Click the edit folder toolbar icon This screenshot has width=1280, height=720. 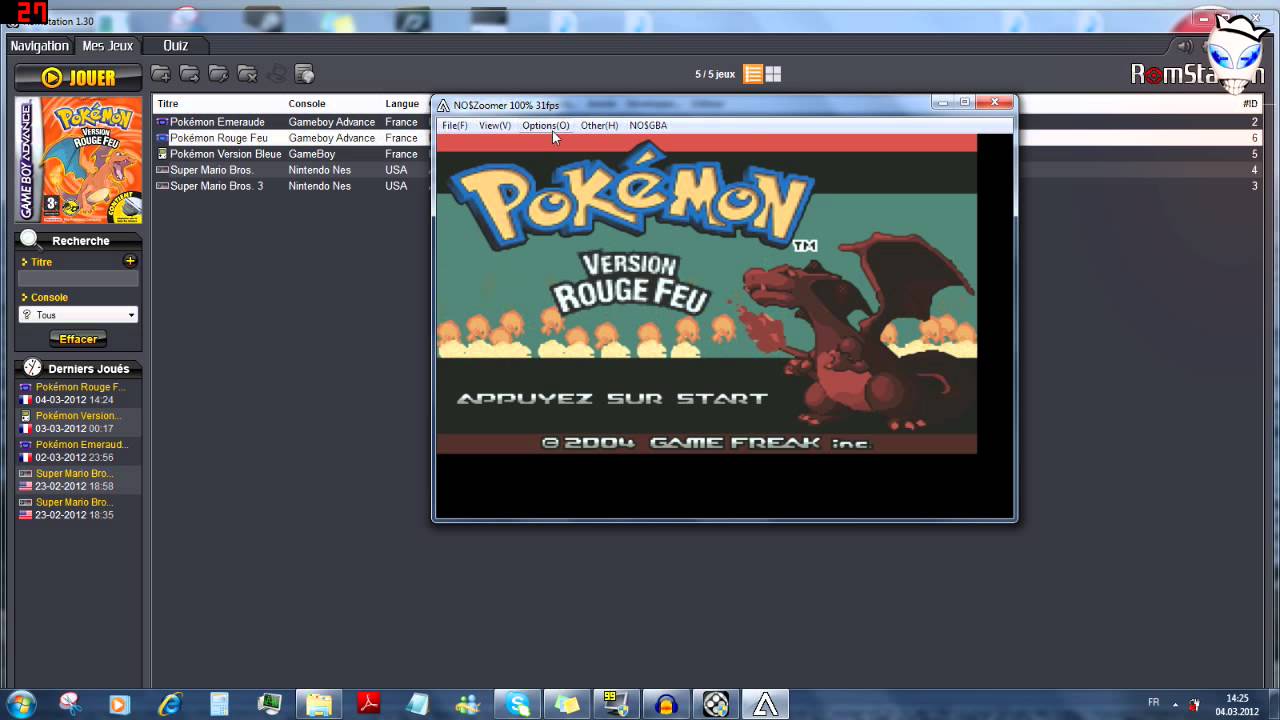point(218,74)
